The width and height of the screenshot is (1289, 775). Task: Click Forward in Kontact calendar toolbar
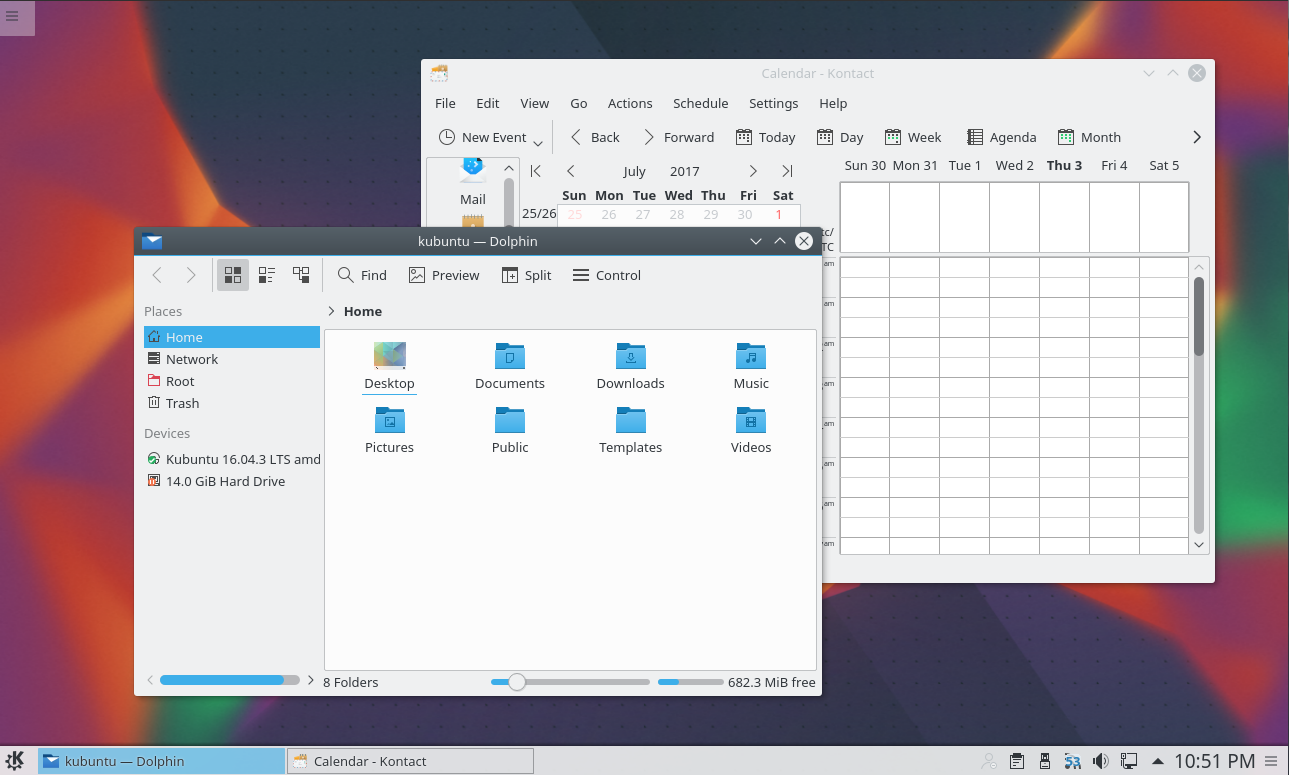(678, 137)
